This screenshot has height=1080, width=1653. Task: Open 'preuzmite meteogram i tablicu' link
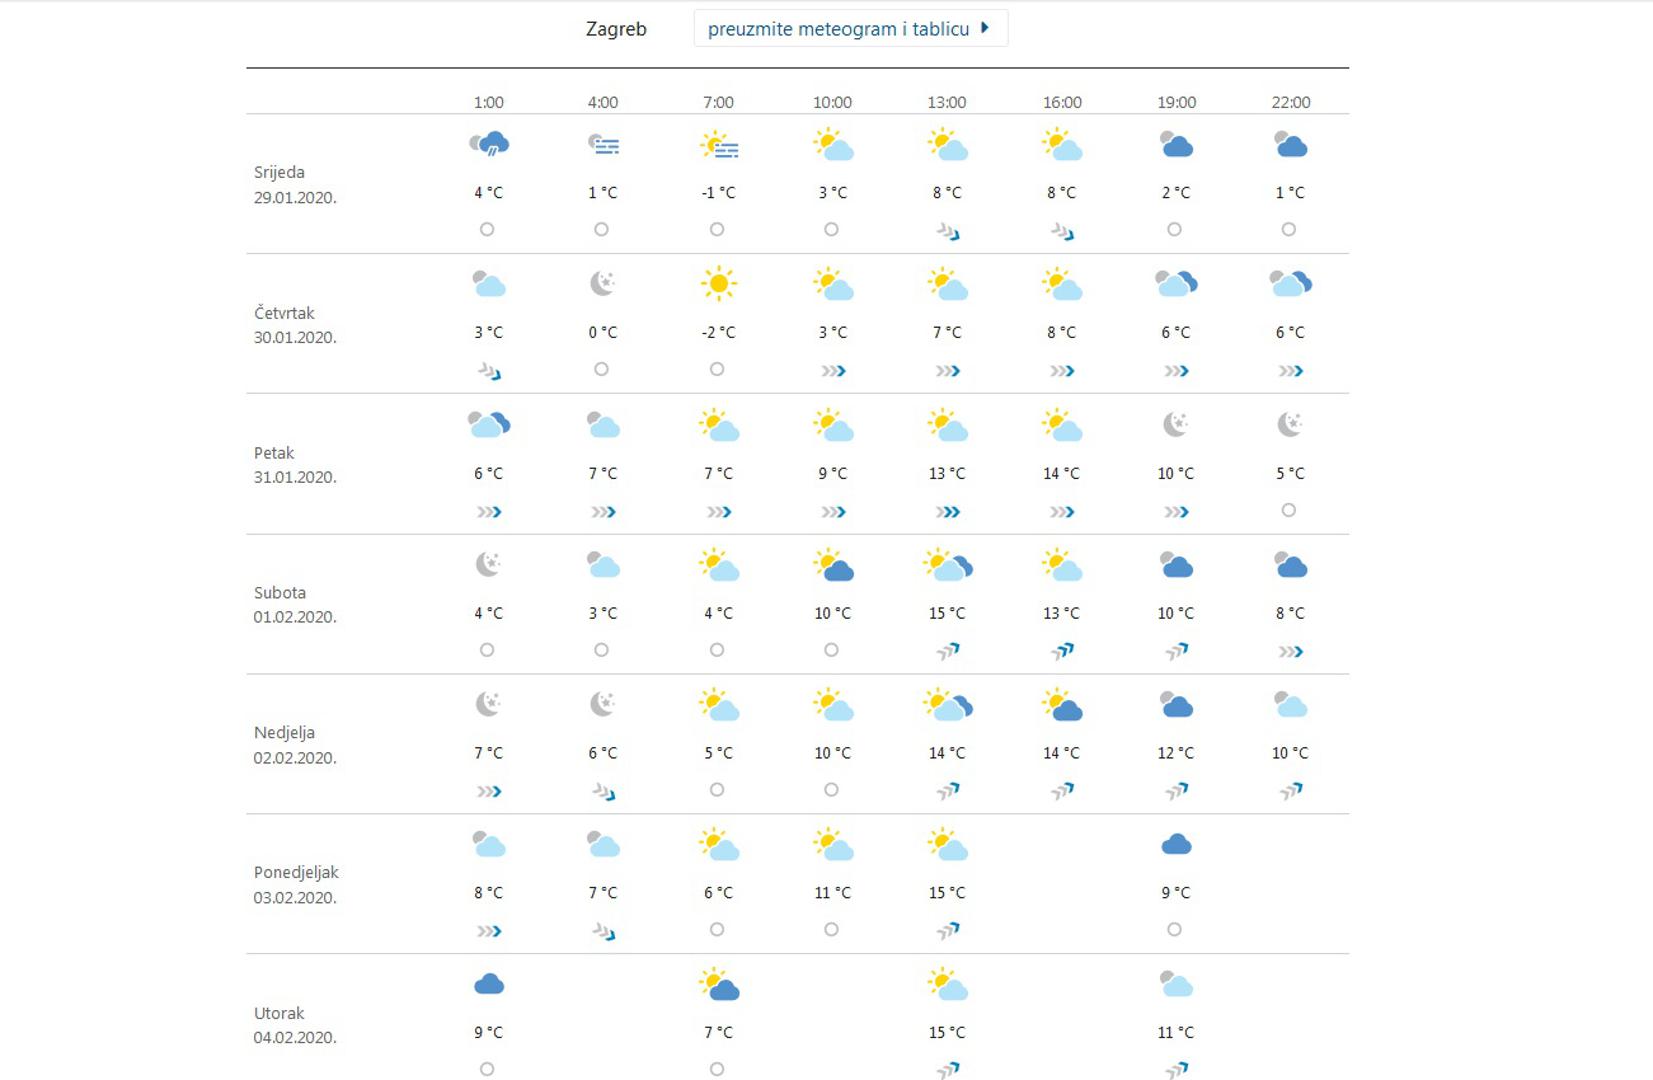[x=838, y=29]
